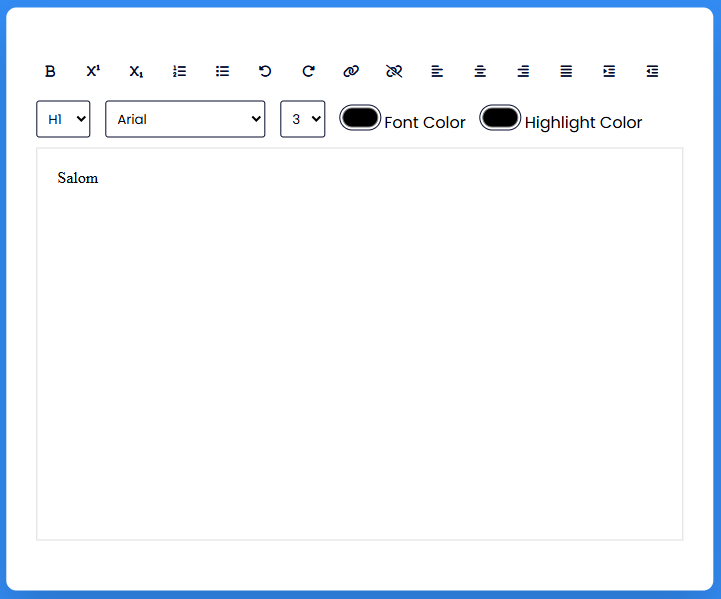Insert a hyperlink
The width and height of the screenshot is (721, 599).
[x=351, y=71]
